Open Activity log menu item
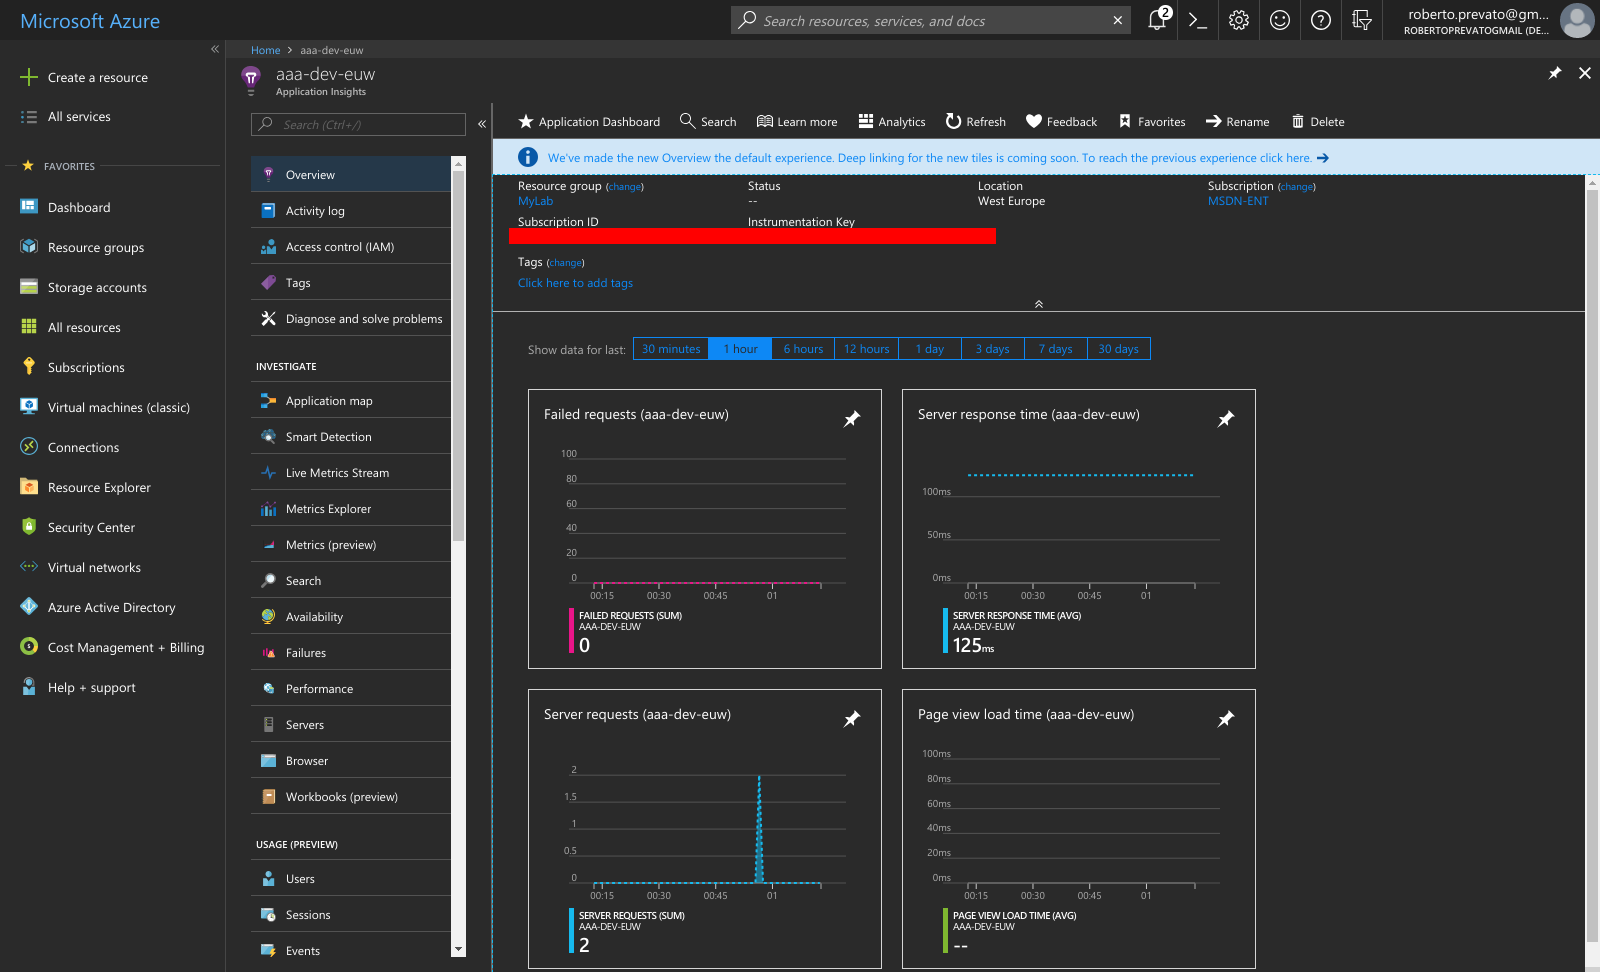 point(351,211)
